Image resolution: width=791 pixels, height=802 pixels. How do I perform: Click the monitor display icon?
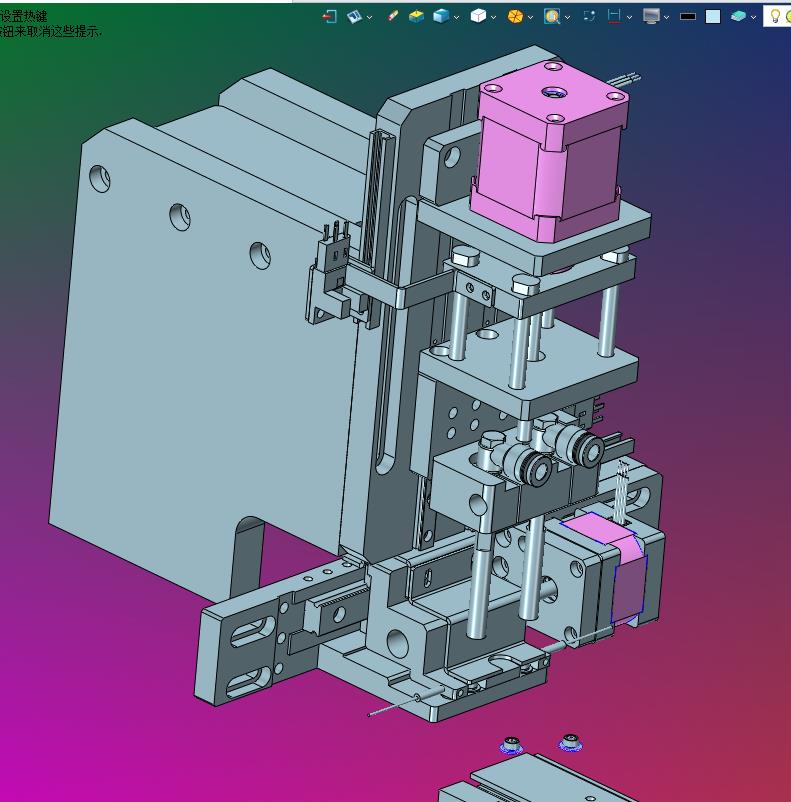(651, 17)
